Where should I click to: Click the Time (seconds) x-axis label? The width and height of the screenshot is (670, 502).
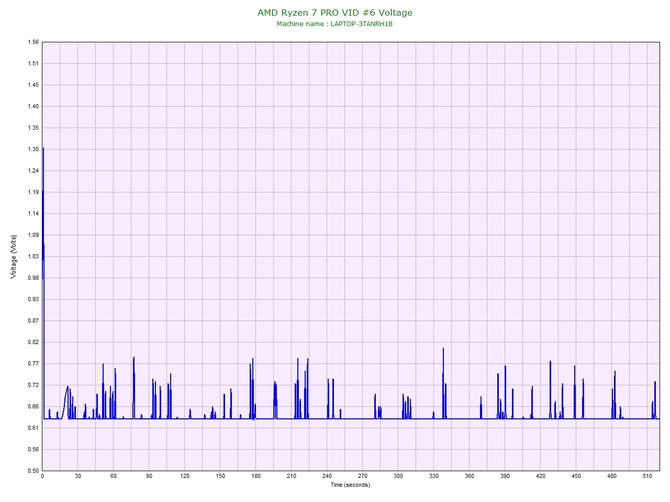click(350, 485)
